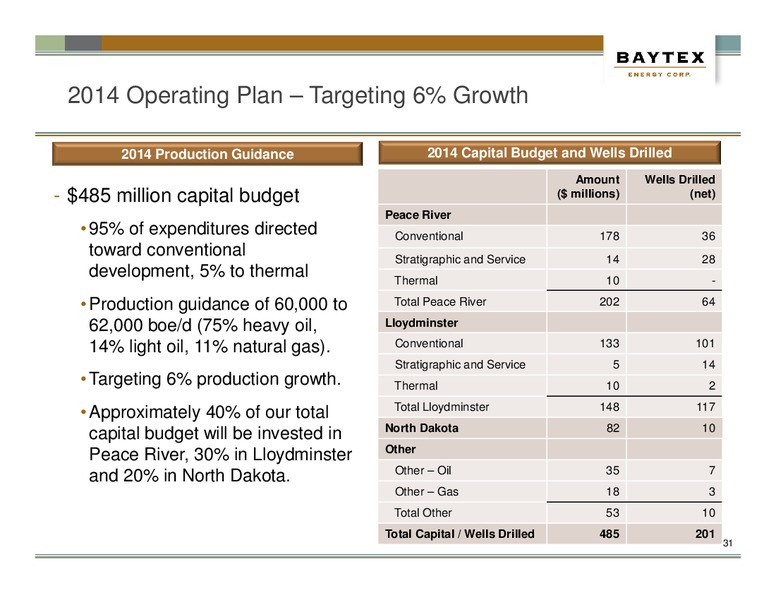Viewport: 776px width, 600px height.
Task: Click North Dakota amount 82
Action: point(613,428)
